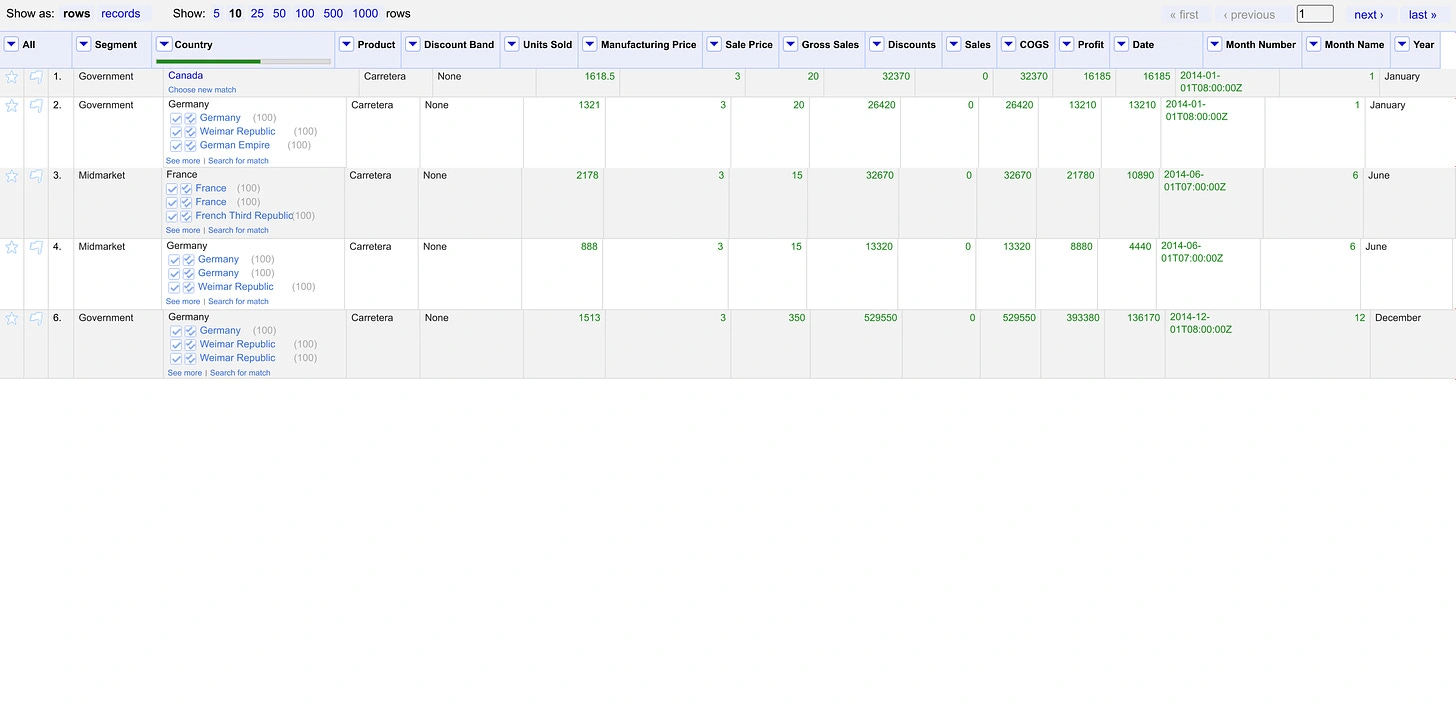Viewport: 1456px width, 710px height.
Task: Open the Segment column dropdown
Action: (x=84, y=44)
